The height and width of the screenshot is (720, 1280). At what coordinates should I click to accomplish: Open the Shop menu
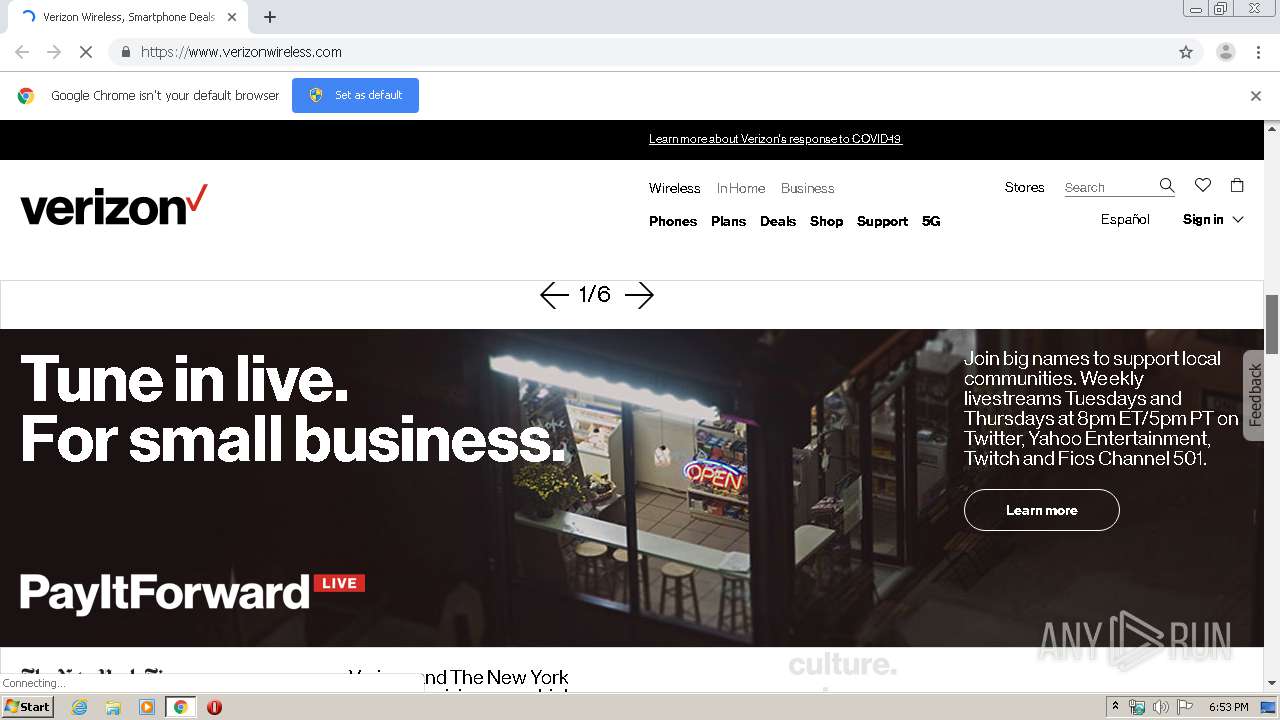point(826,221)
